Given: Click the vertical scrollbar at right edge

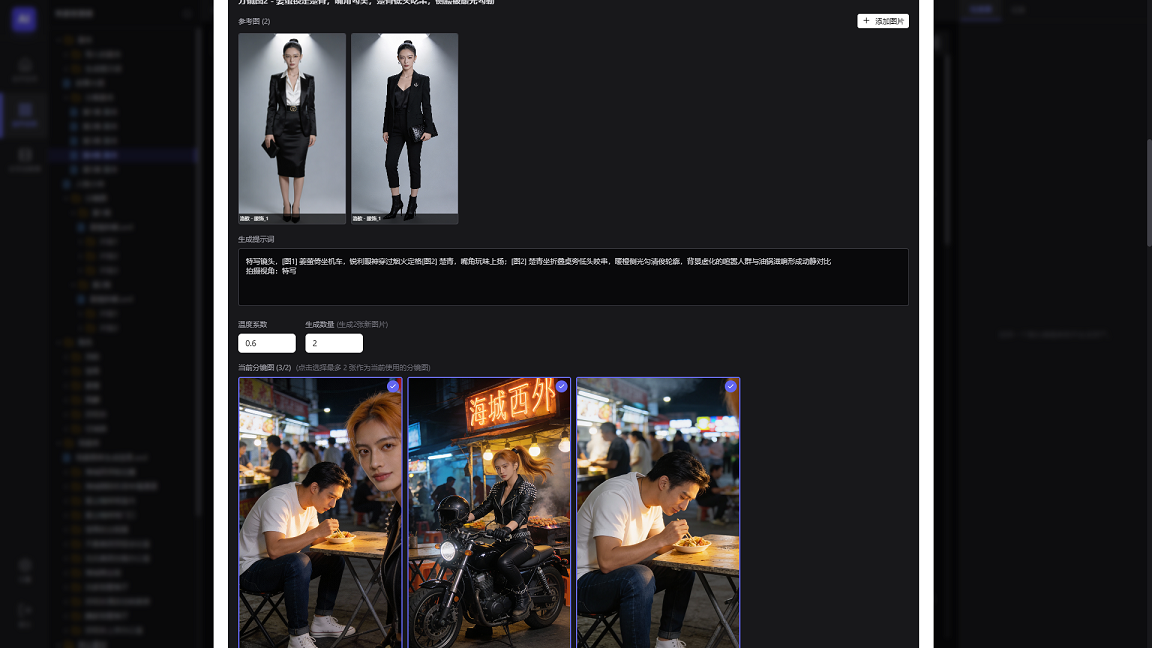Looking at the screenshot, I should 1148,192.
